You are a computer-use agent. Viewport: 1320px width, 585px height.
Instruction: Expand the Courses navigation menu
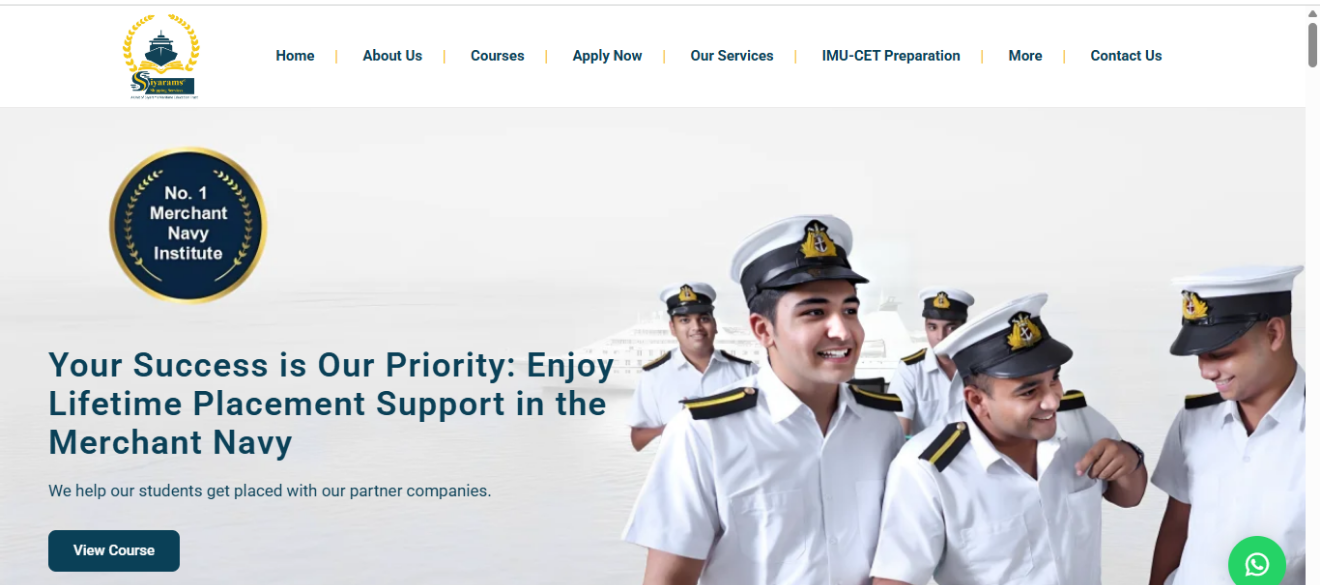tap(497, 56)
